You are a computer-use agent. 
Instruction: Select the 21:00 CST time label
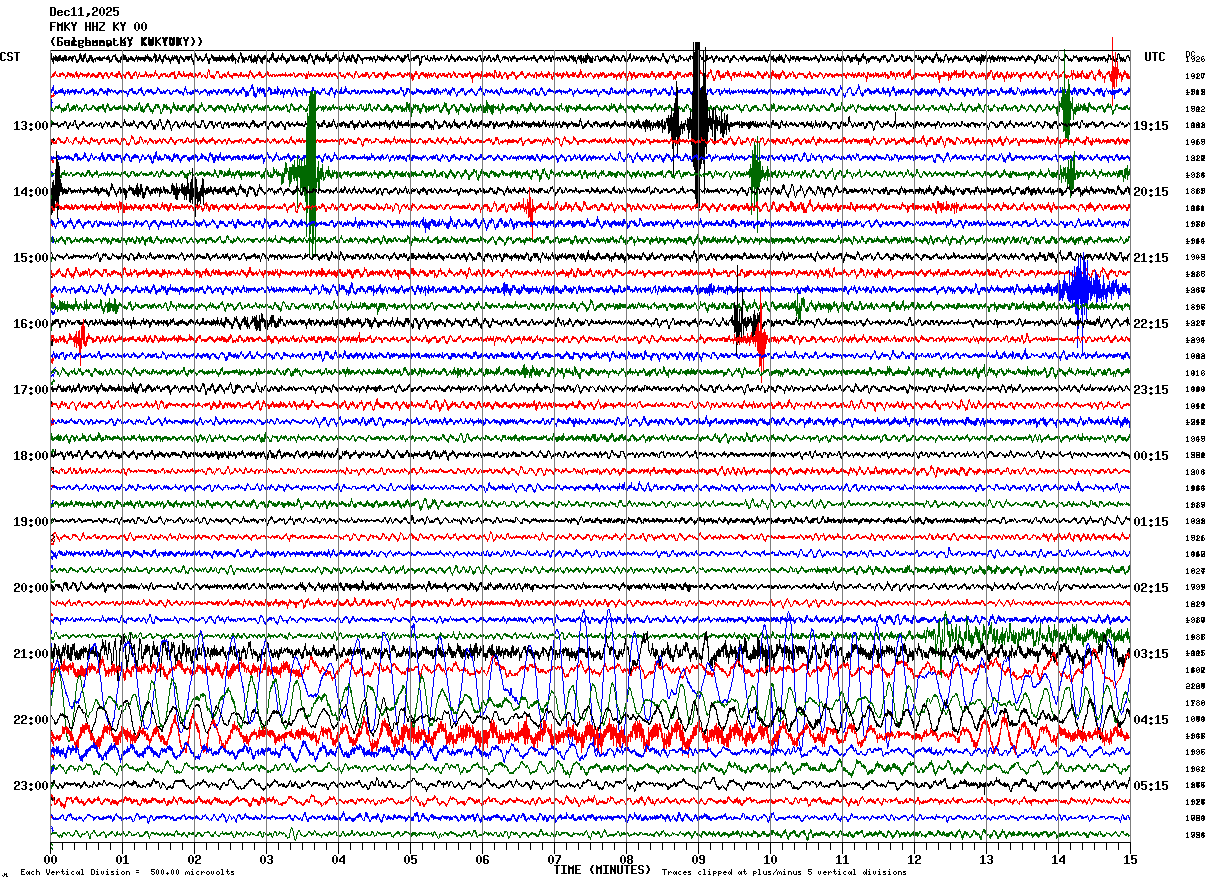click(x=31, y=654)
